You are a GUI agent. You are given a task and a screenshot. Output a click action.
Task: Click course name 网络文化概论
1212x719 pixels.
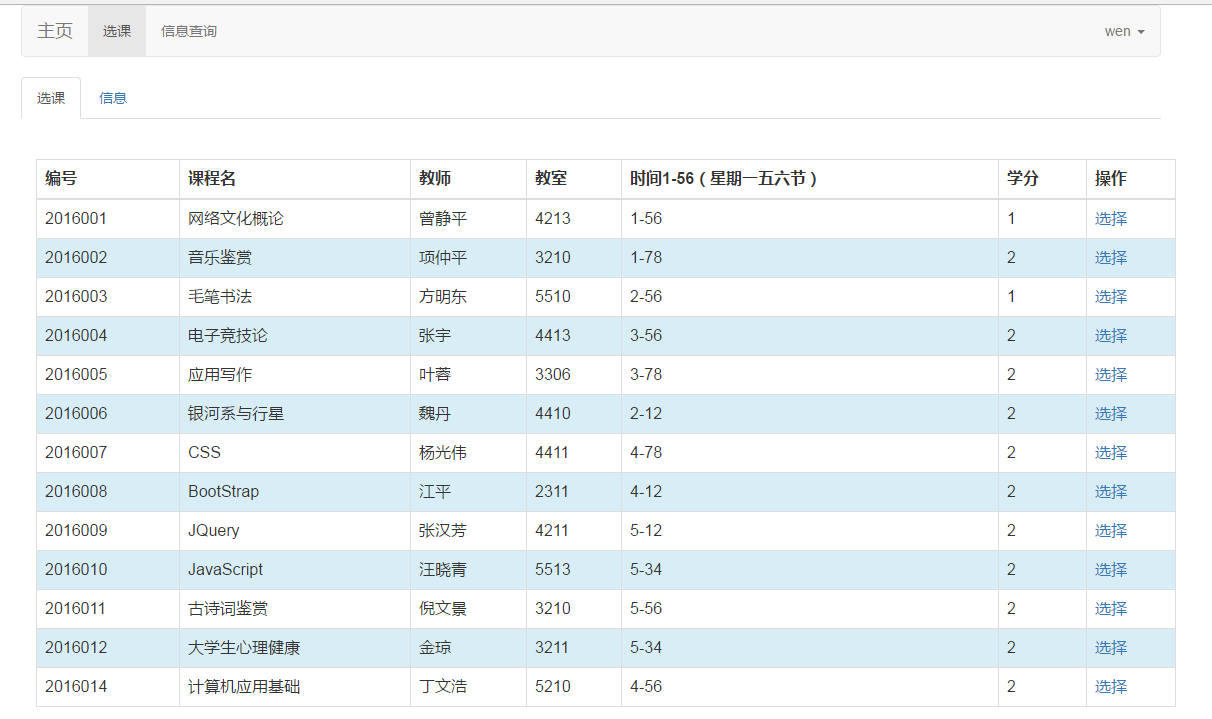coord(236,218)
